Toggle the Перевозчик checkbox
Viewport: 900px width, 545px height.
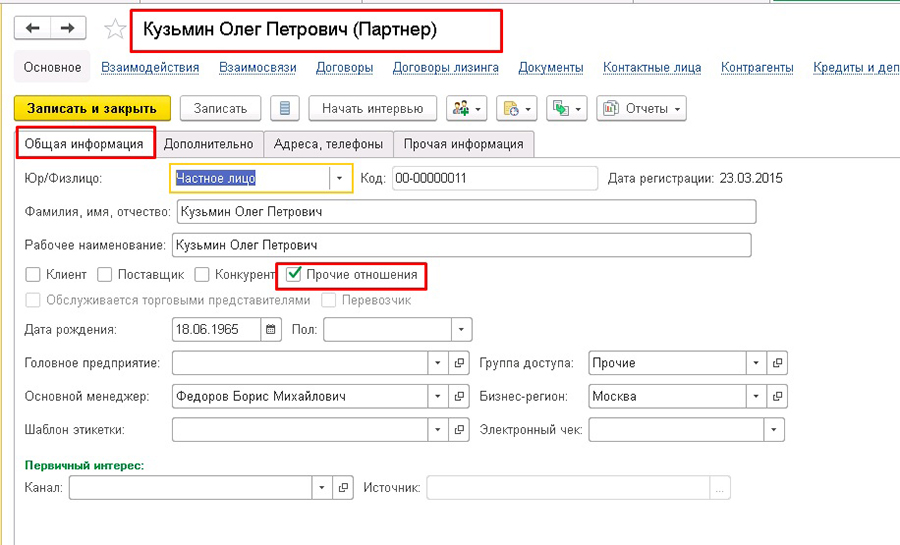(x=328, y=300)
